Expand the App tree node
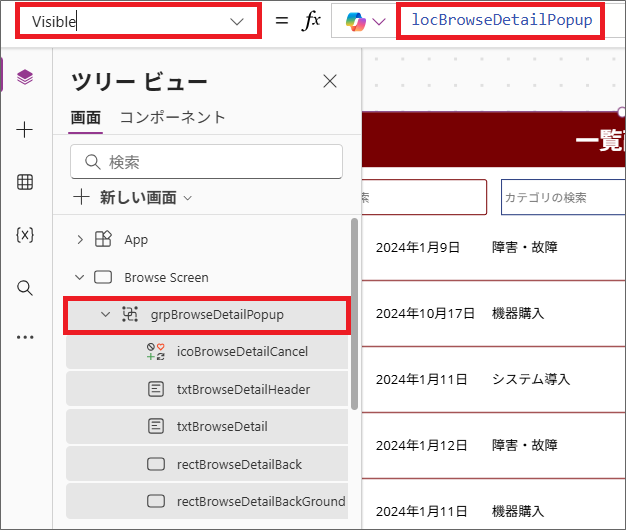Screen dimensions: 626x530 pos(81,240)
